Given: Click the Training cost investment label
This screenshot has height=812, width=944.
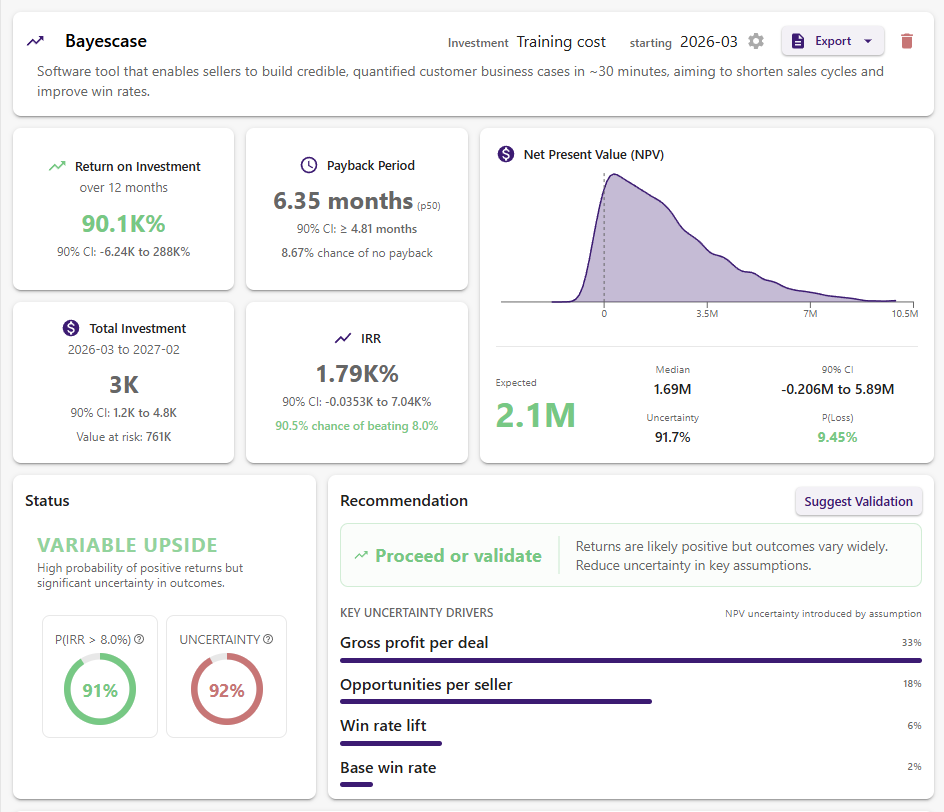Looking at the screenshot, I should coord(561,42).
